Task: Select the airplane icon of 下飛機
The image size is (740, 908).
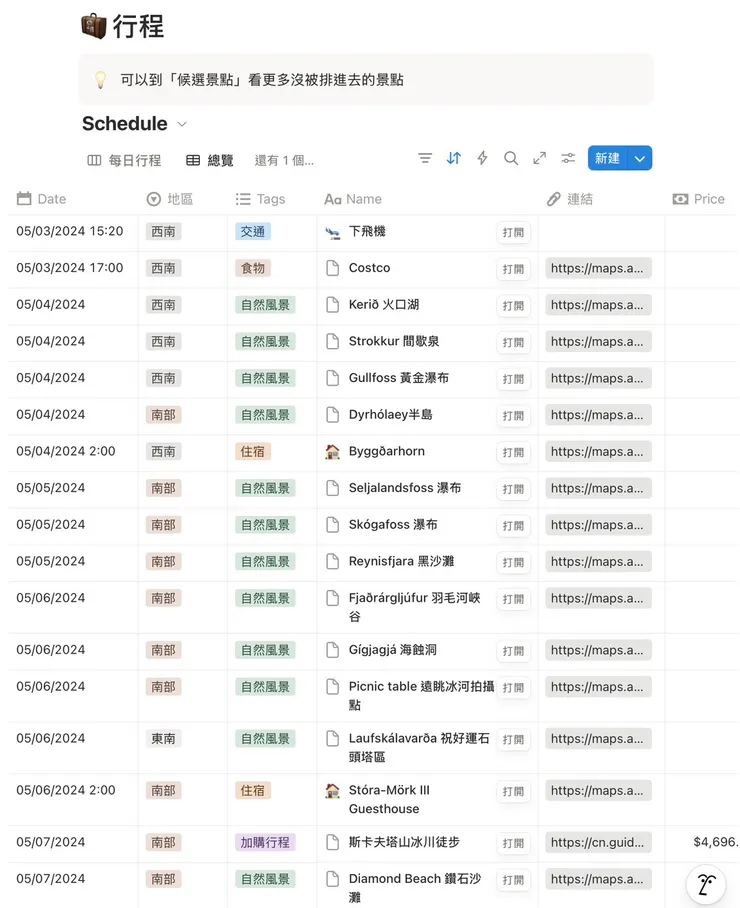Action: tap(332, 232)
